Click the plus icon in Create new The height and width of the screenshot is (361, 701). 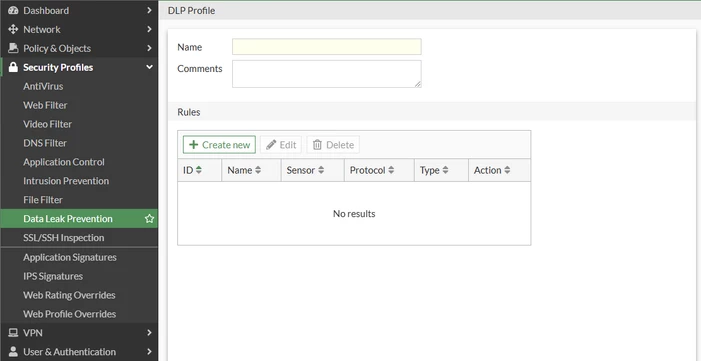194,145
